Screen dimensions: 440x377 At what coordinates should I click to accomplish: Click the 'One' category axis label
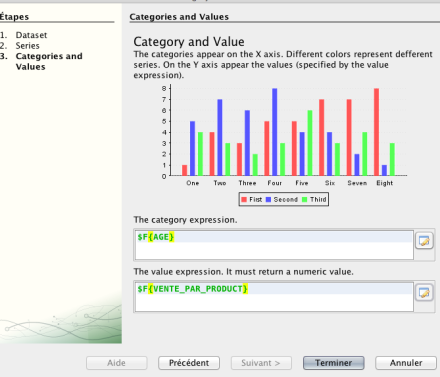[x=193, y=183]
